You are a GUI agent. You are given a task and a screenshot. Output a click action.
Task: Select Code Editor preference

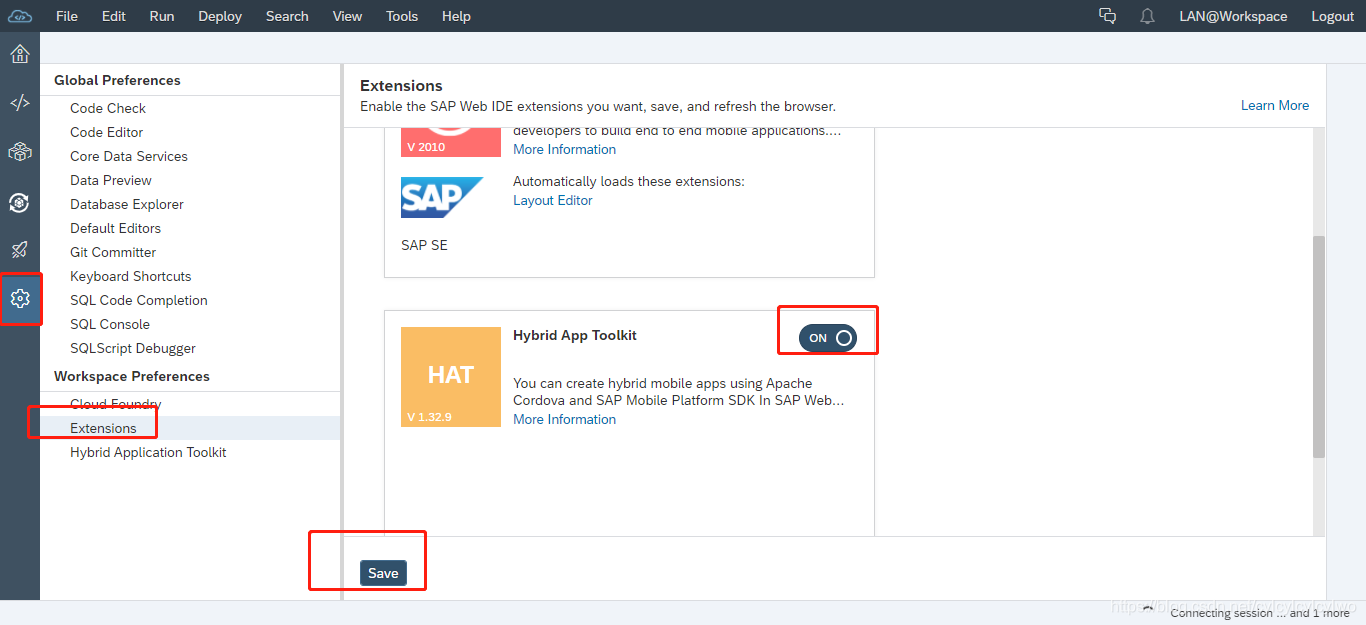point(107,132)
